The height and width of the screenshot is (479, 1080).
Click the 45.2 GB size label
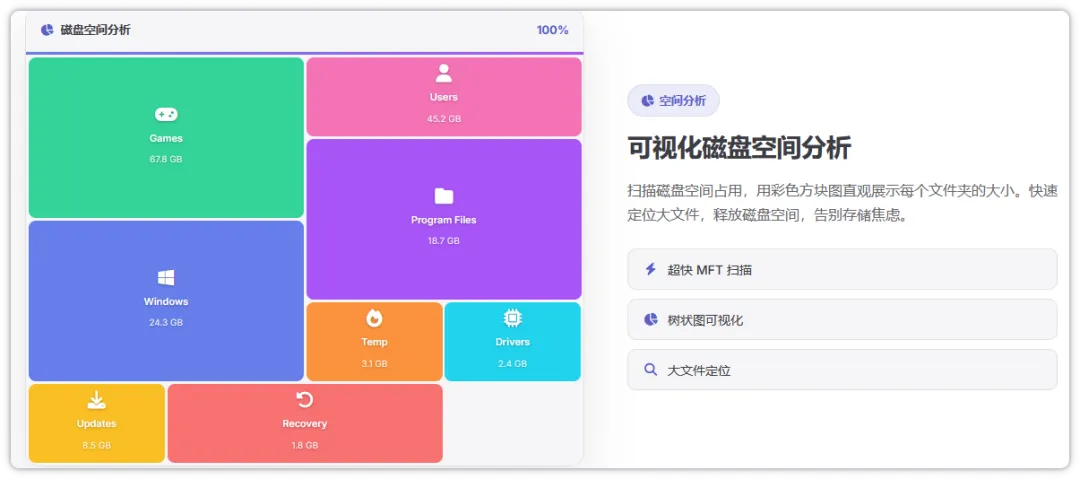pos(444,119)
